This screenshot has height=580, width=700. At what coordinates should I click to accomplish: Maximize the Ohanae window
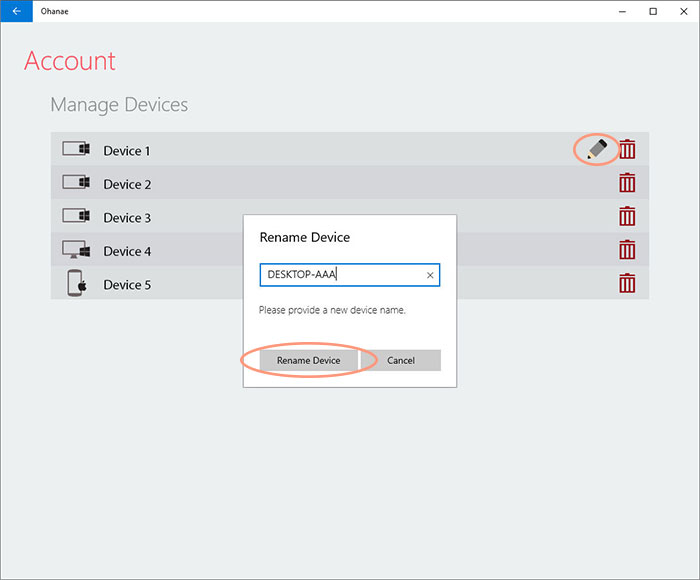[x=653, y=11]
